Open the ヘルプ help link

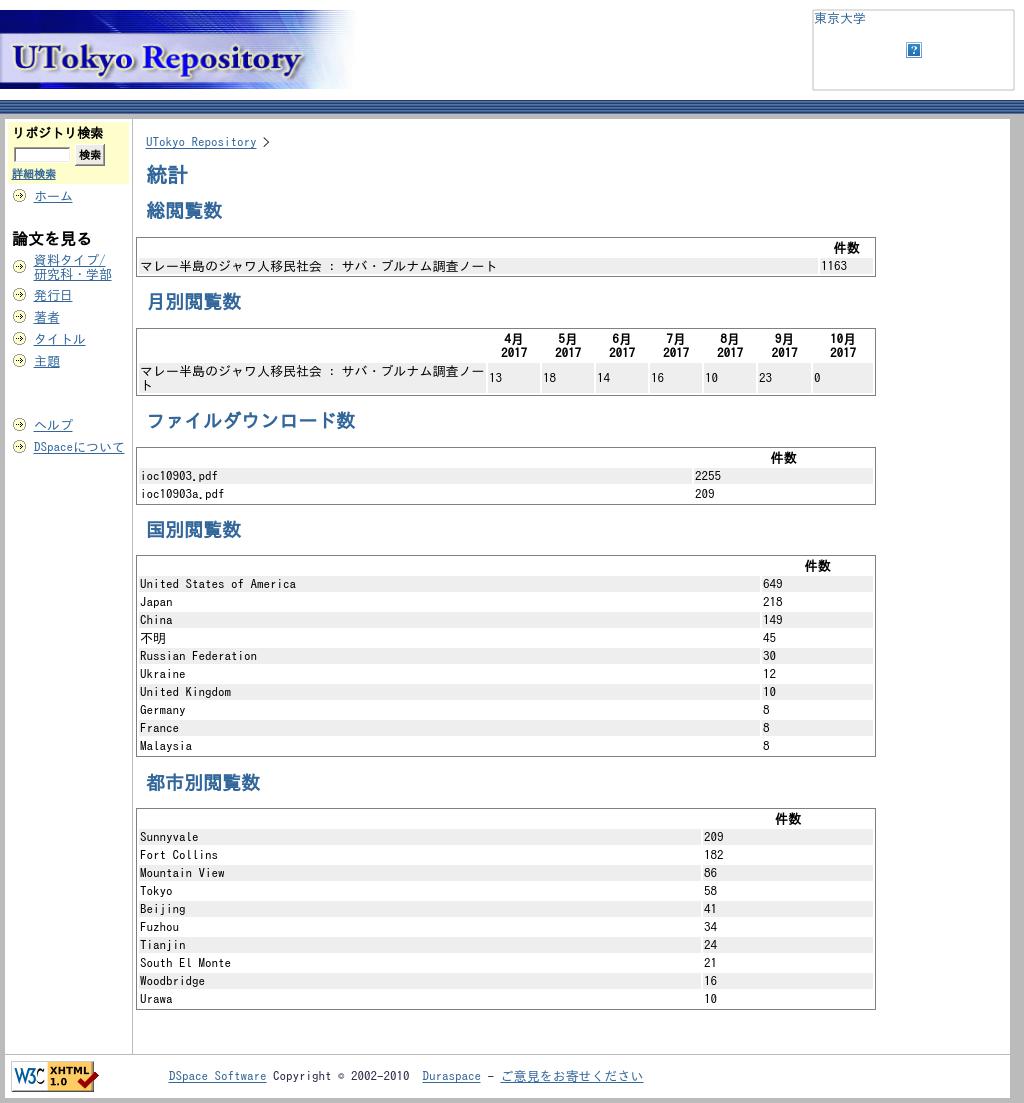pyautogui.click(x=53, y=425)
